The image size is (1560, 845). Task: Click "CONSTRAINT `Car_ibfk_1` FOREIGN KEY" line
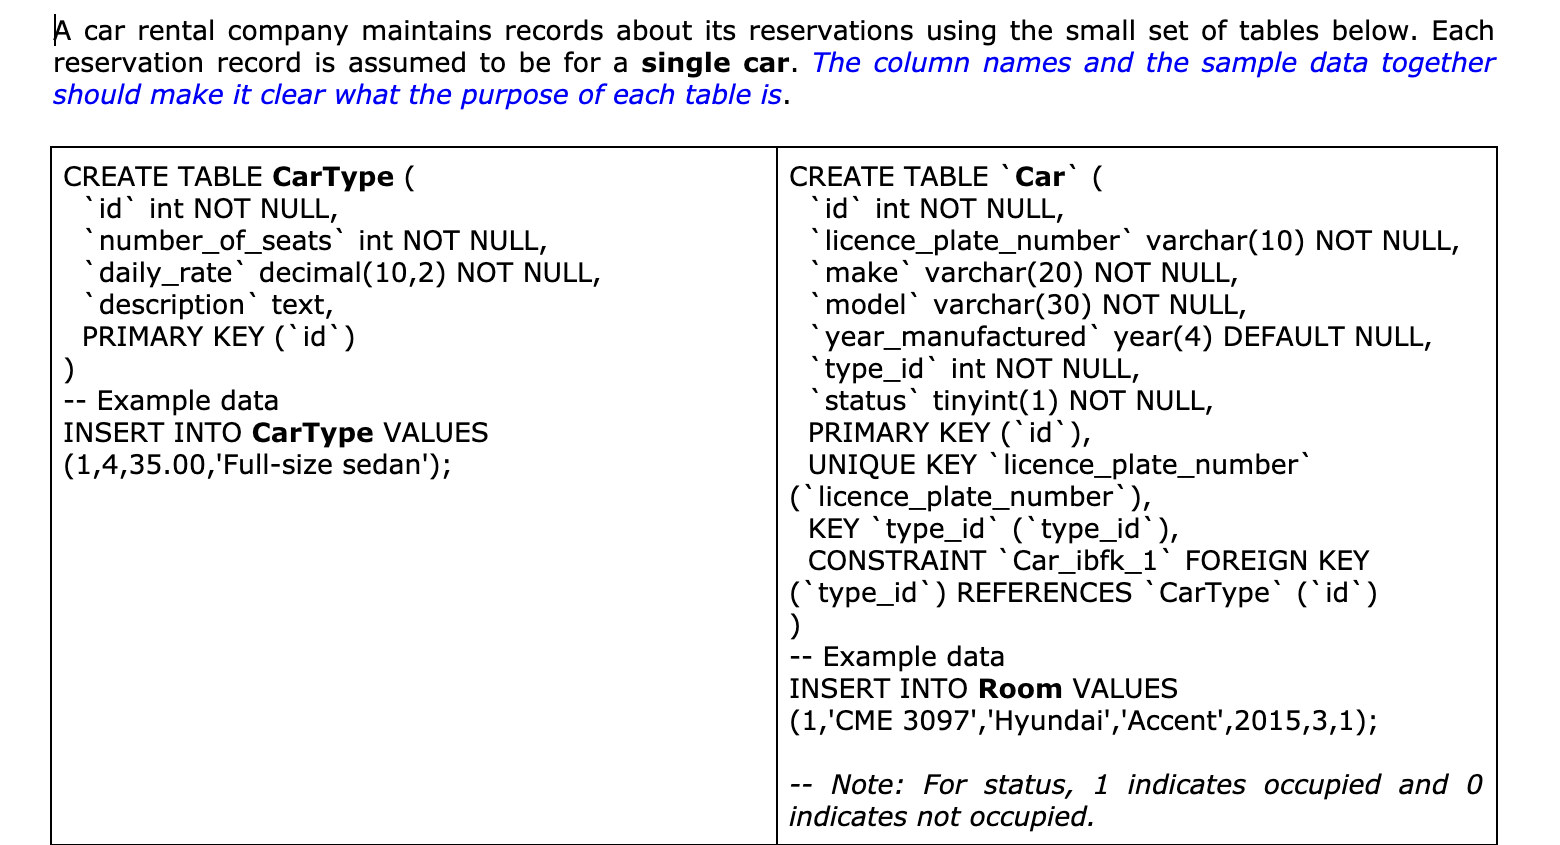tap(1089, 561)
